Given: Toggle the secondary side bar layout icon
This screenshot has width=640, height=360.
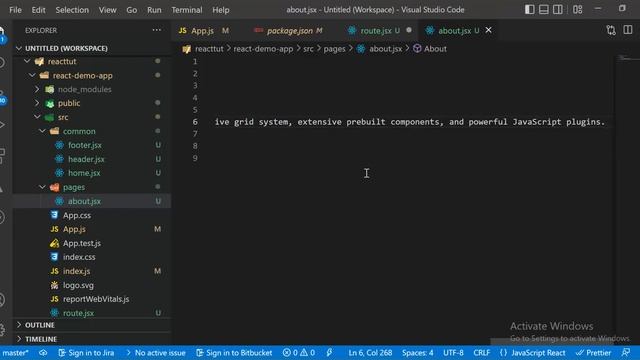Looking at the screenshot, I should (558, 9).
